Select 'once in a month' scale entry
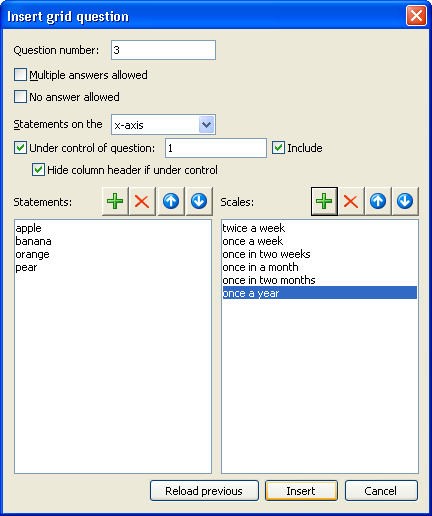432x516 pixels. click(x=260, y=267)
